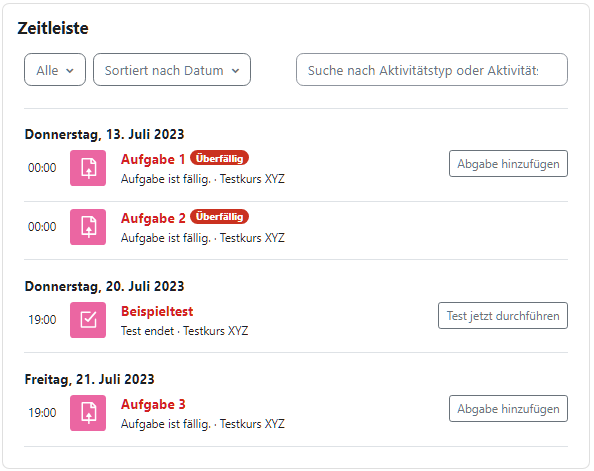
Task: Click the Aufgabe 1 assignment icon
Action: tap(88, 168)
